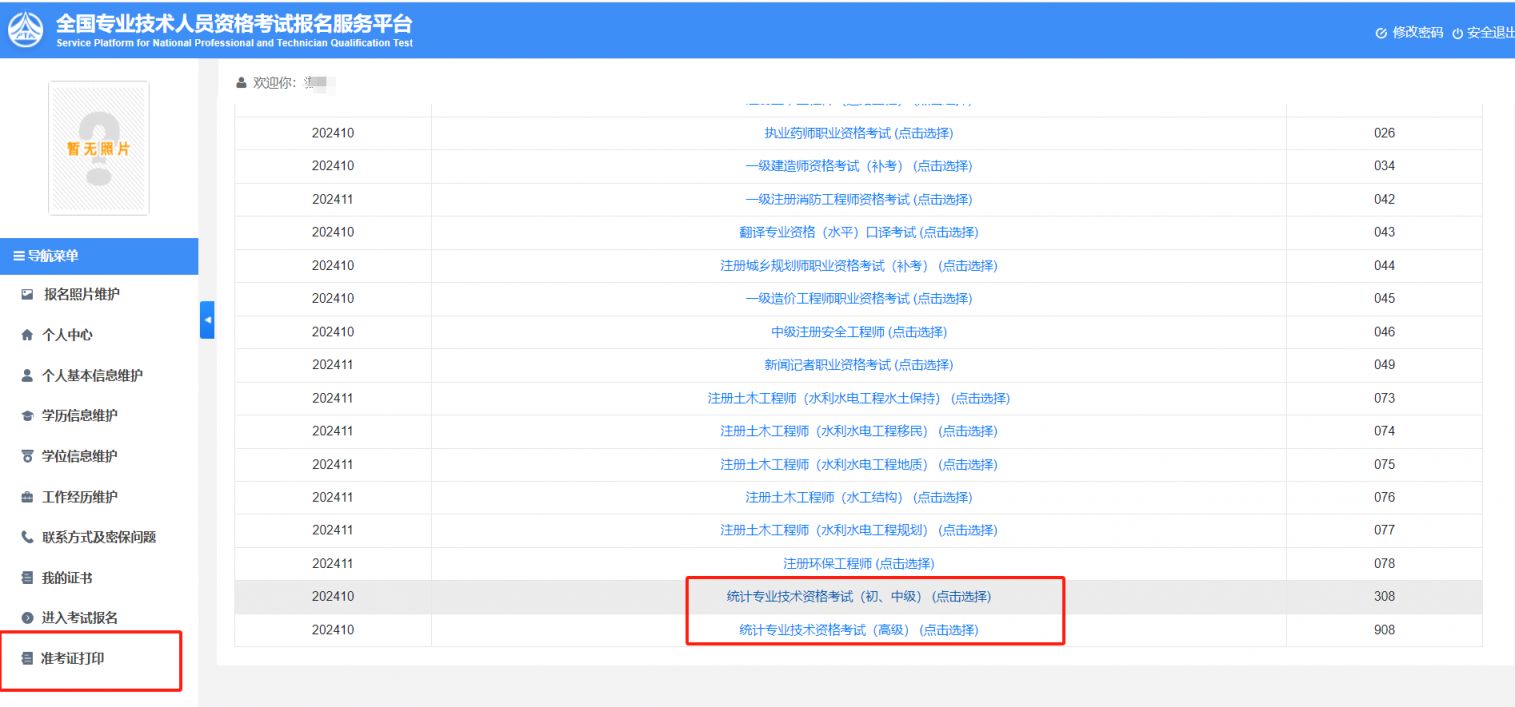Open 准考证打印 in the navigation menu
This screenshot has width=1515, height=707.
pos(72,658)
